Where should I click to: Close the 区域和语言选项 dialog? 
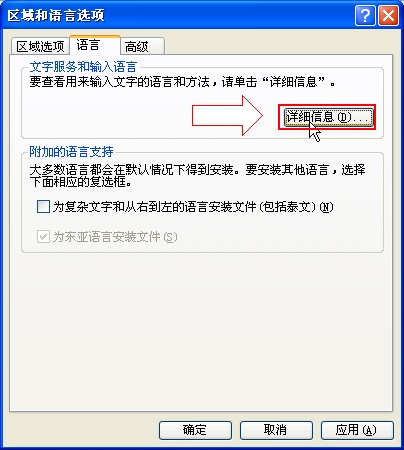pos(388,15)
